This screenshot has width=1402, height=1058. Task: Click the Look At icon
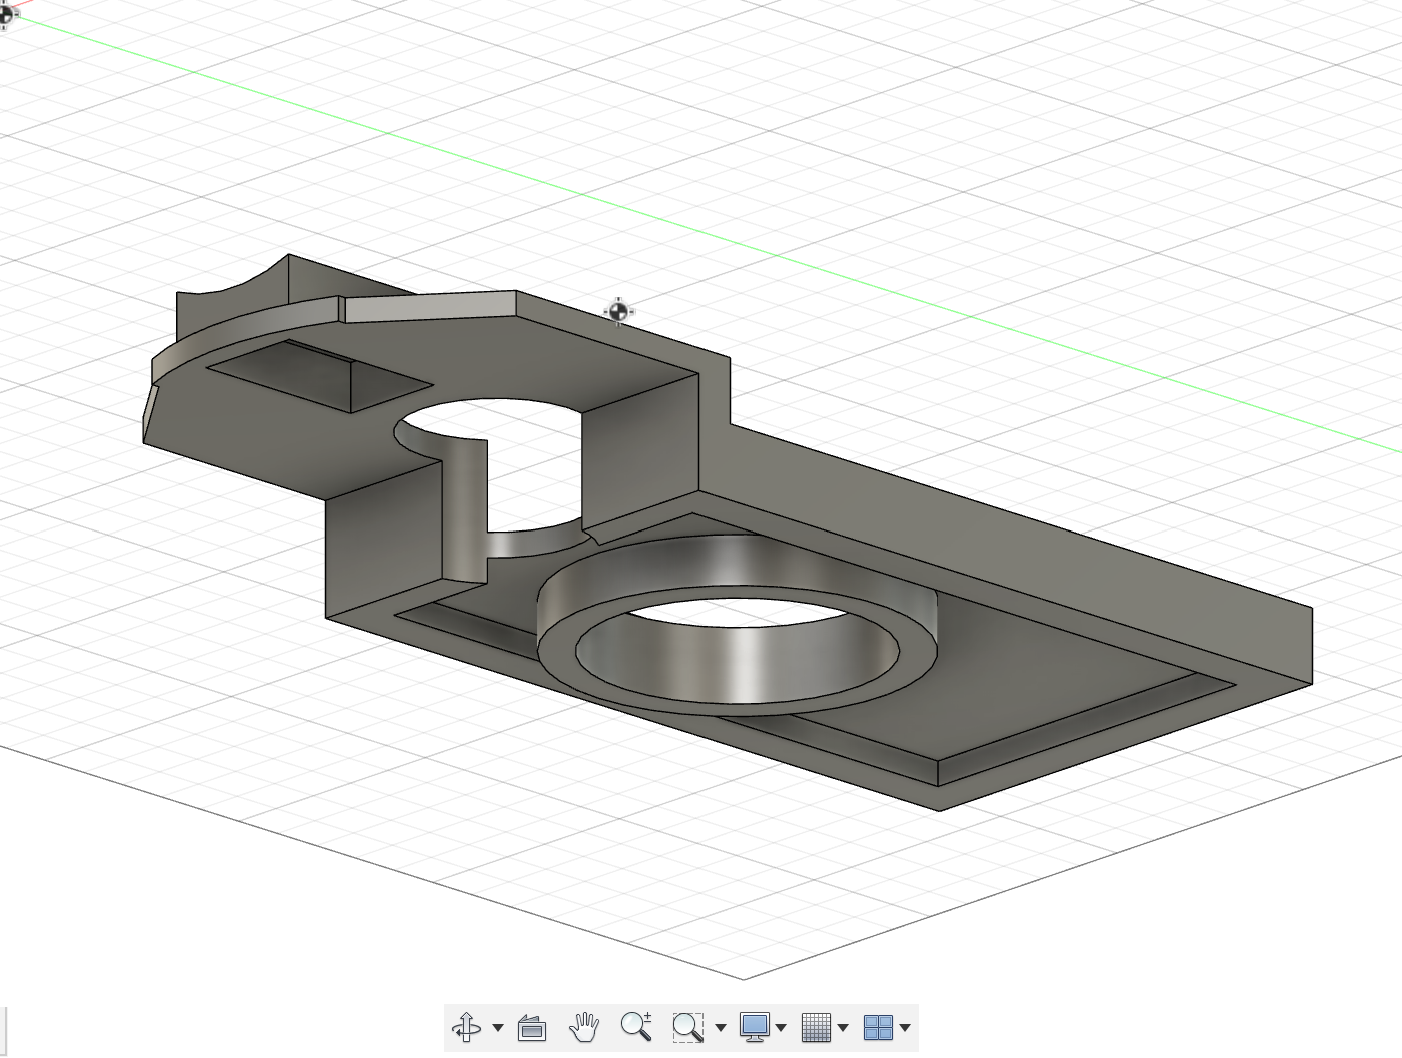532,1027
